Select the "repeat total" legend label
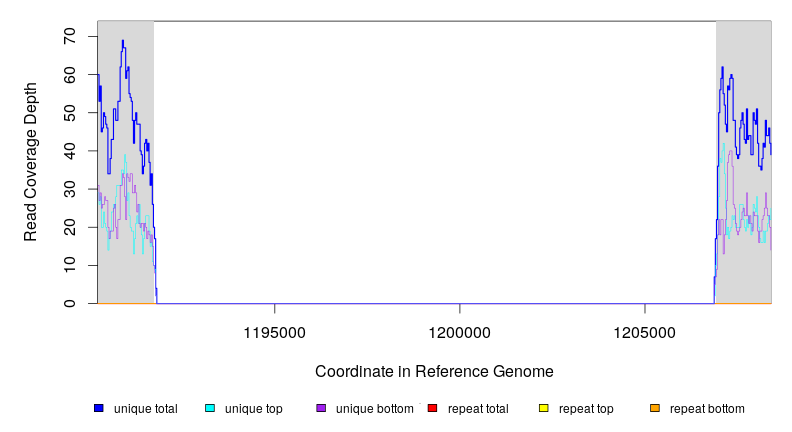 coord(478,408)
